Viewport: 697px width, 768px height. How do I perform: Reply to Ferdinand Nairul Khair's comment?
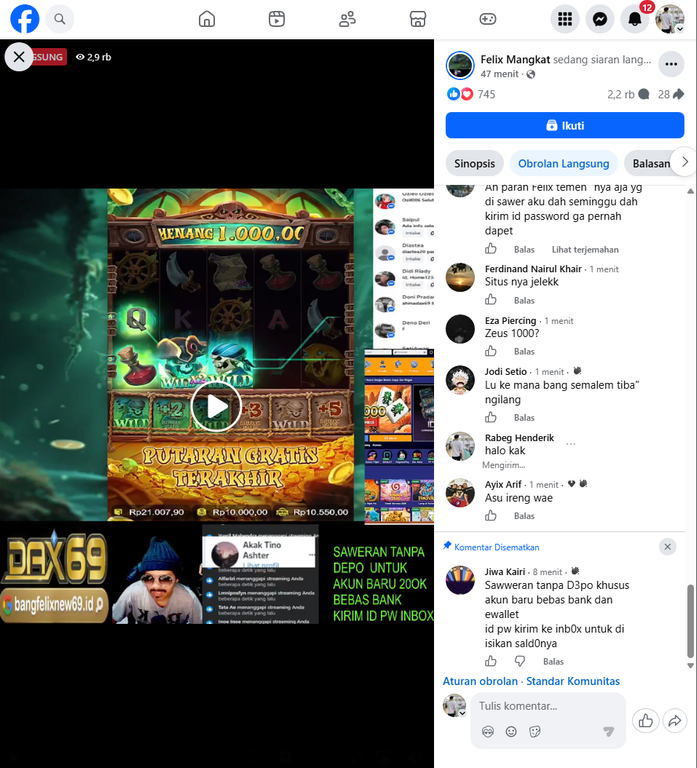point(524,300)
